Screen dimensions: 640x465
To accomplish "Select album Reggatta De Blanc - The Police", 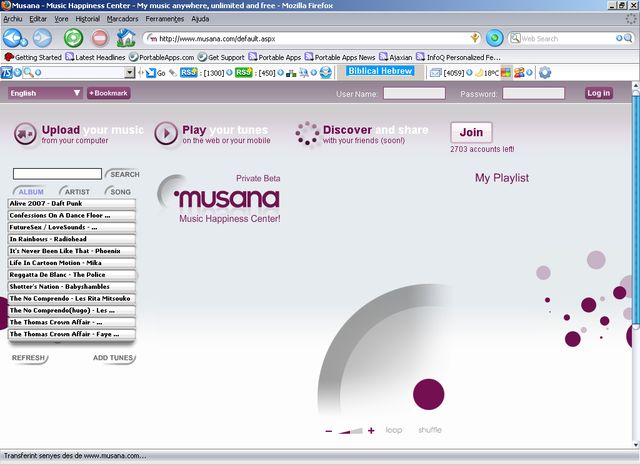I will 72,274.
